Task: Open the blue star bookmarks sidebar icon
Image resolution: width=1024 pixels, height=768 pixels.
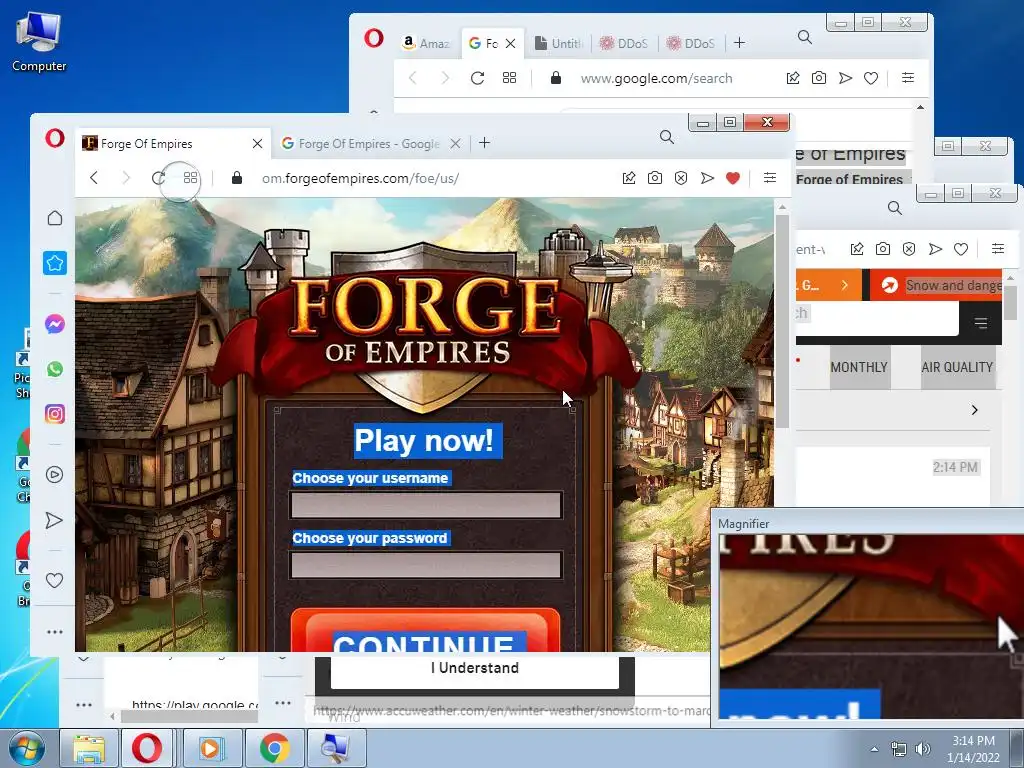Action: (x=55, y=263)
